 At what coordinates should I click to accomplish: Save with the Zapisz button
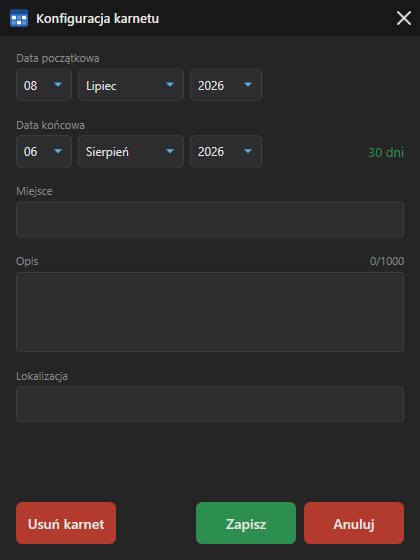[246, 523]
